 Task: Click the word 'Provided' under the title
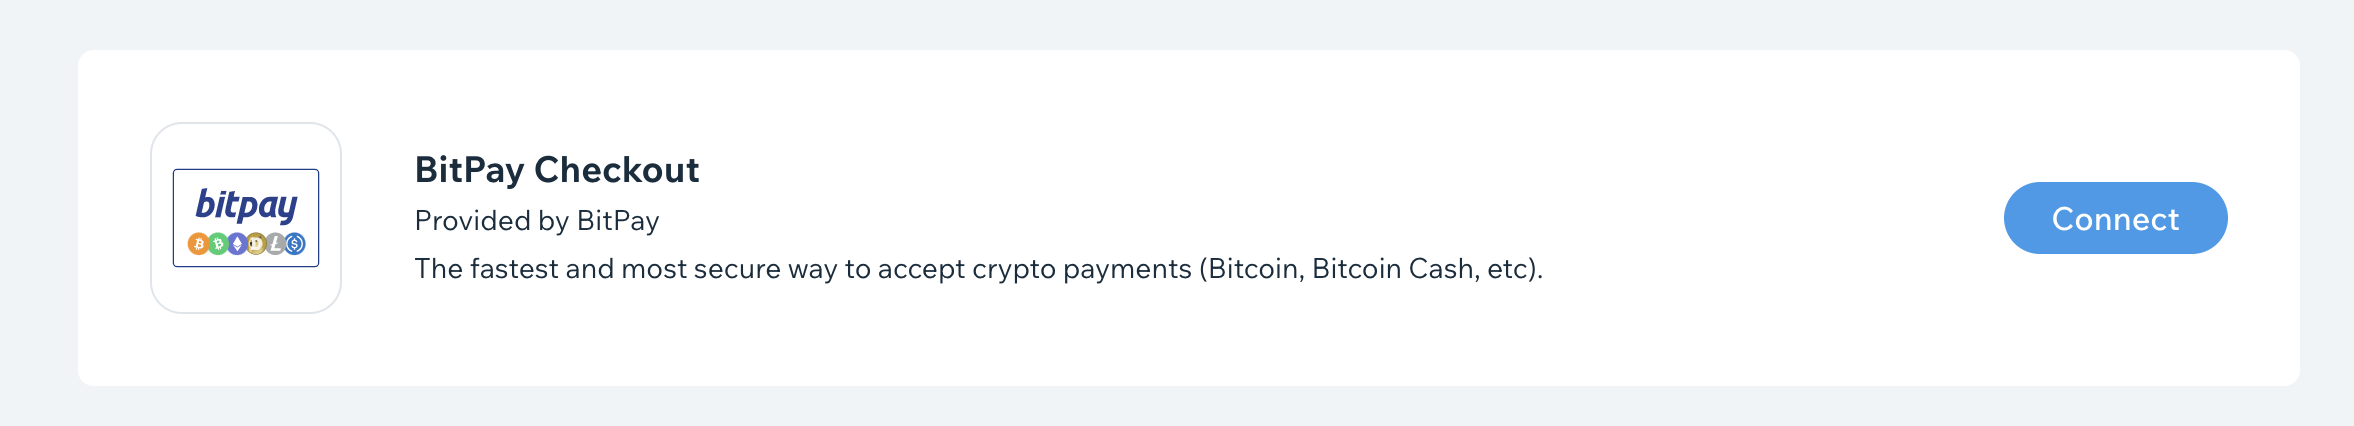point(474,221)
